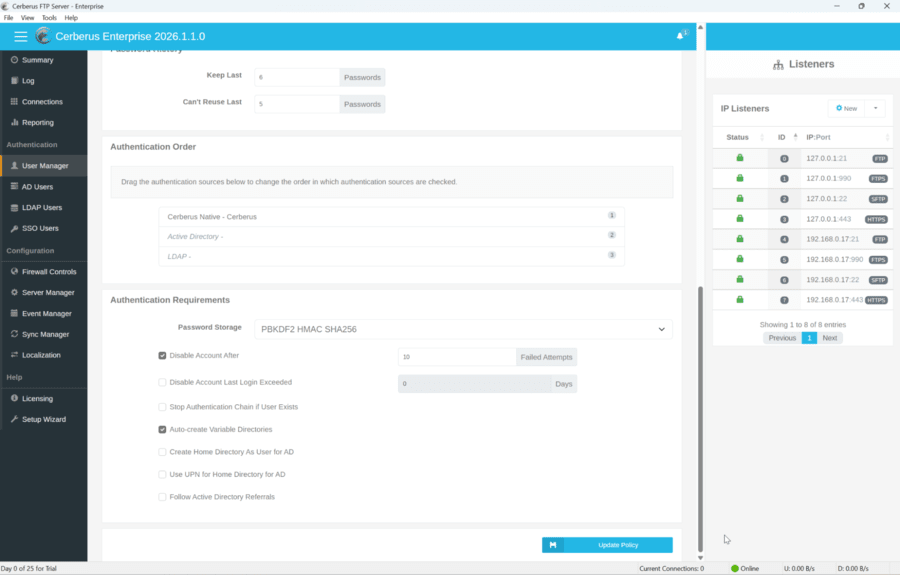Open the Tools menu

coord(49,18)
